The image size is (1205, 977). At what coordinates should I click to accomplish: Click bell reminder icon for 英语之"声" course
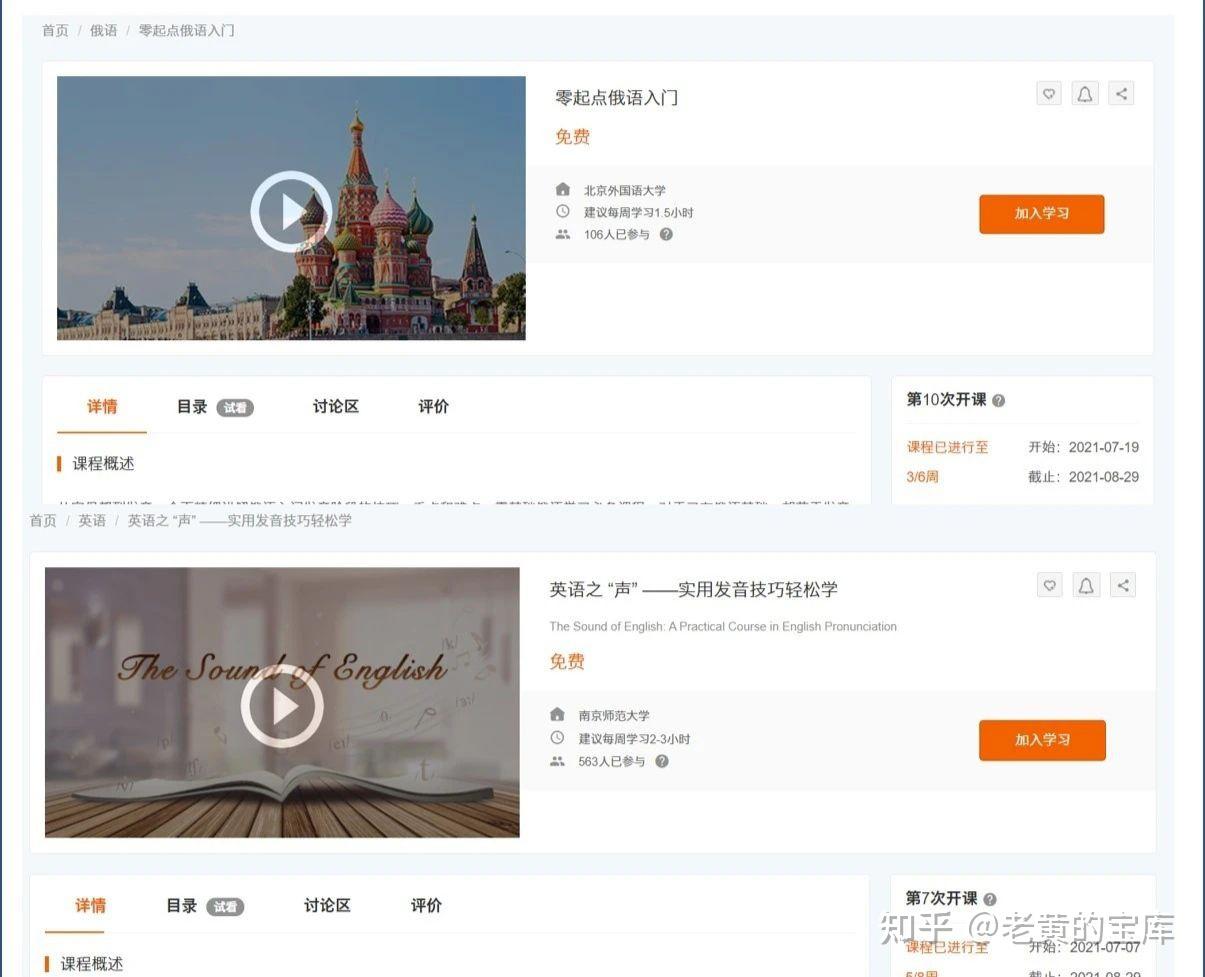click(1086, 586)
